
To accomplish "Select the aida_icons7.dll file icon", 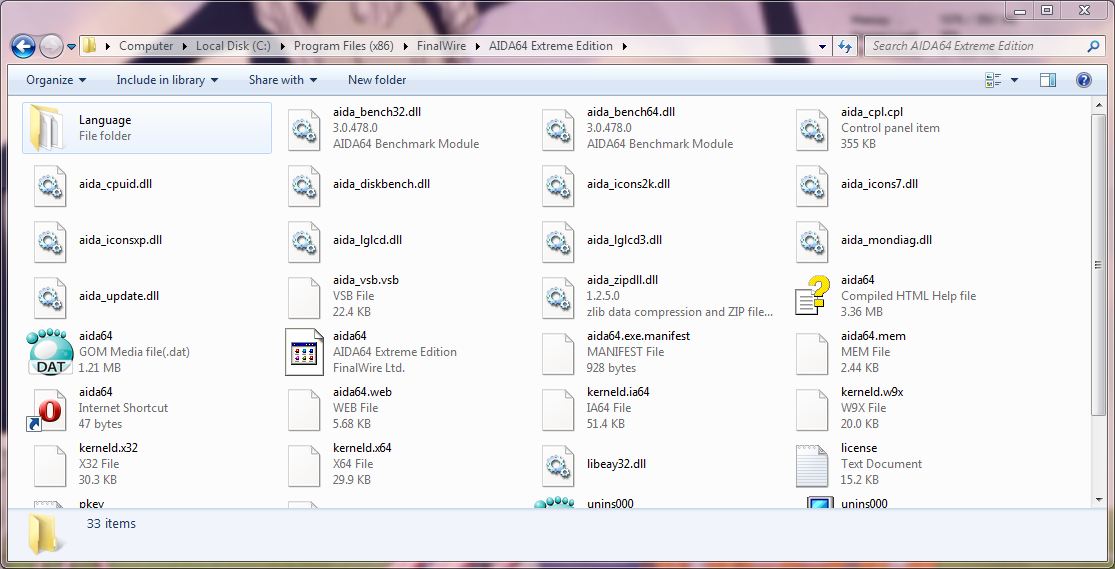I will click(x=812, y=186).
